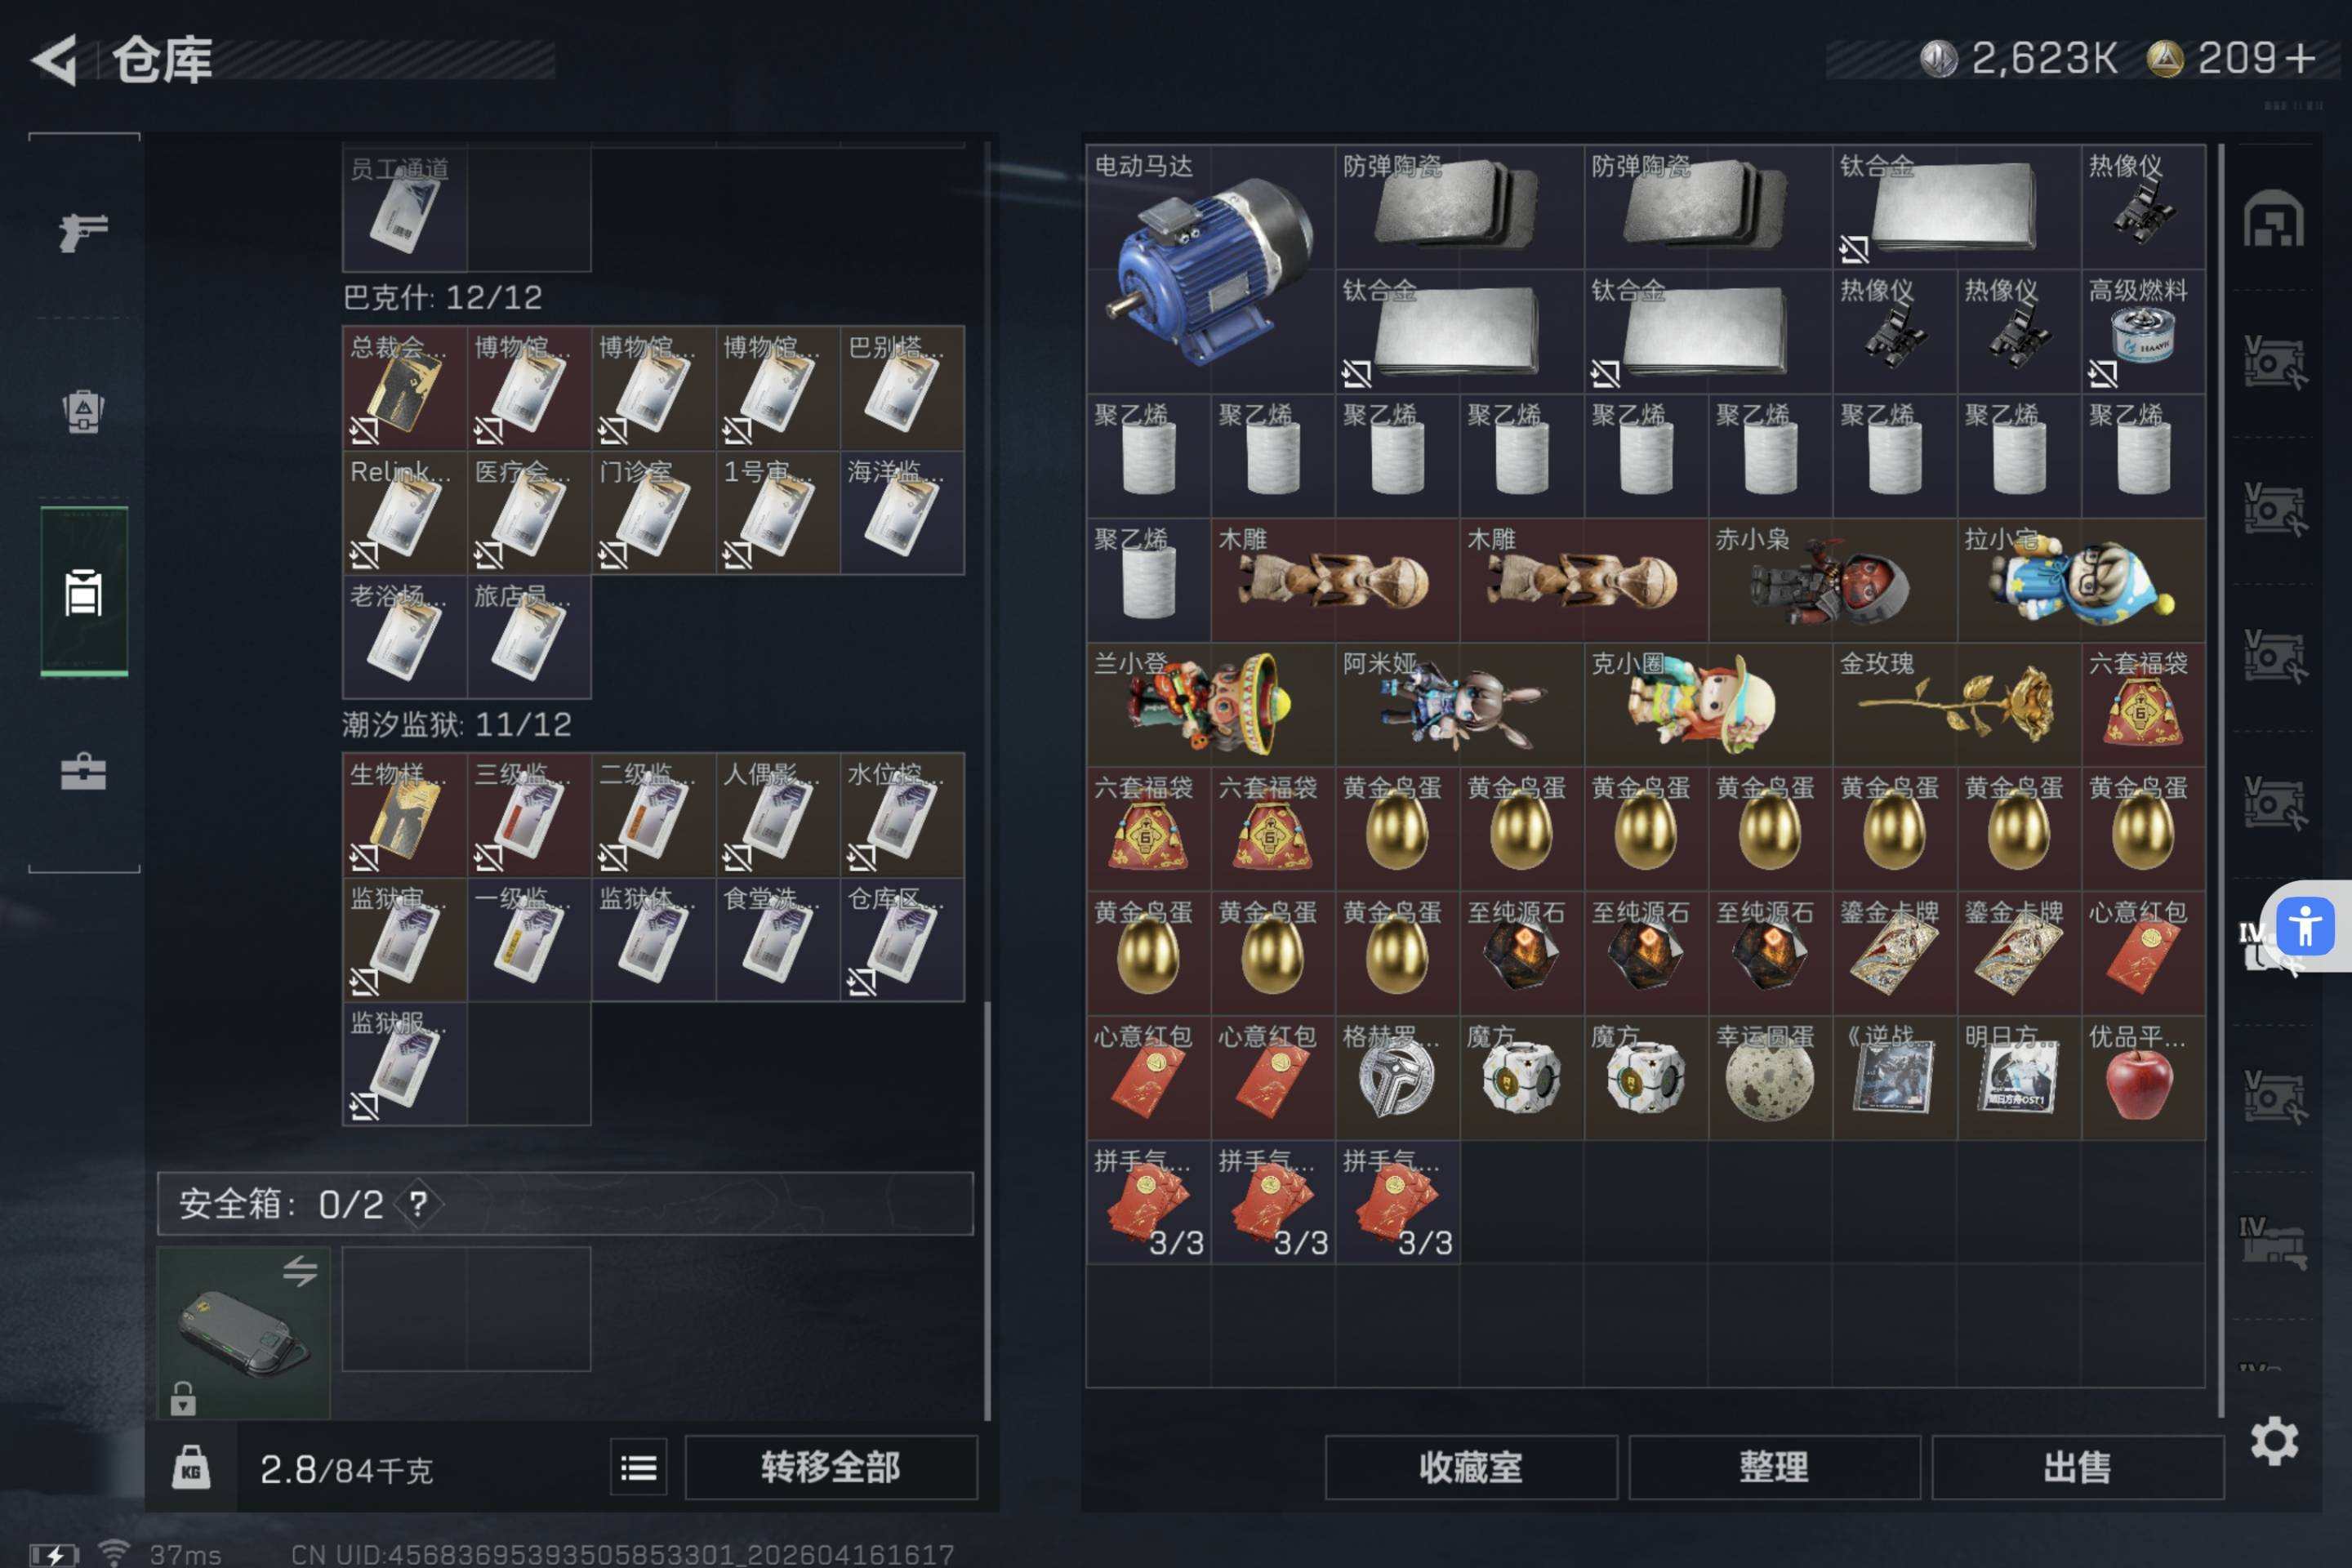Select the 金玫瑰 golden rose item

coord(1956,704)
